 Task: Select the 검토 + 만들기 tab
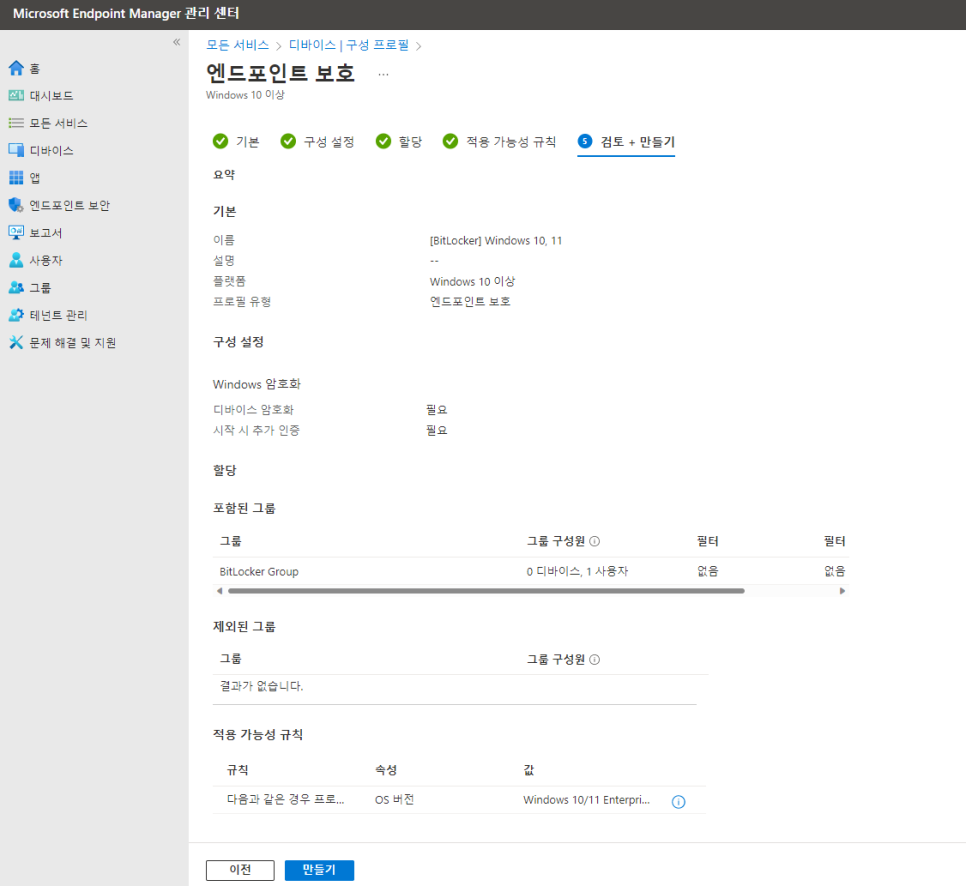pos(626,142)
